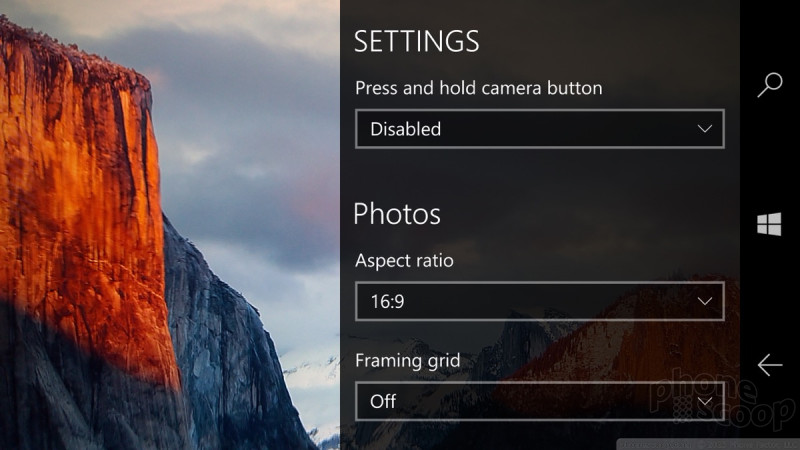Click the Framing grid label

[x=408, y=361]
